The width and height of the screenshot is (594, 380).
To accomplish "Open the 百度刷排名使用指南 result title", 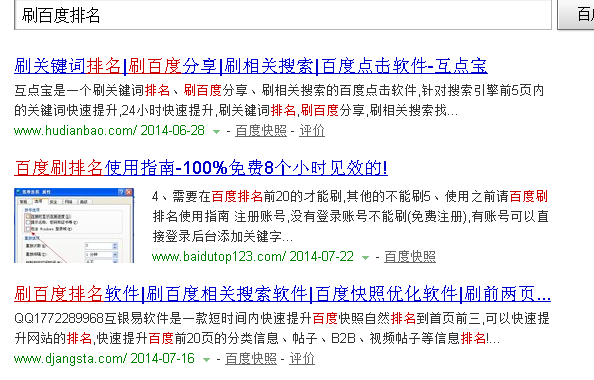I will (201, 167).
